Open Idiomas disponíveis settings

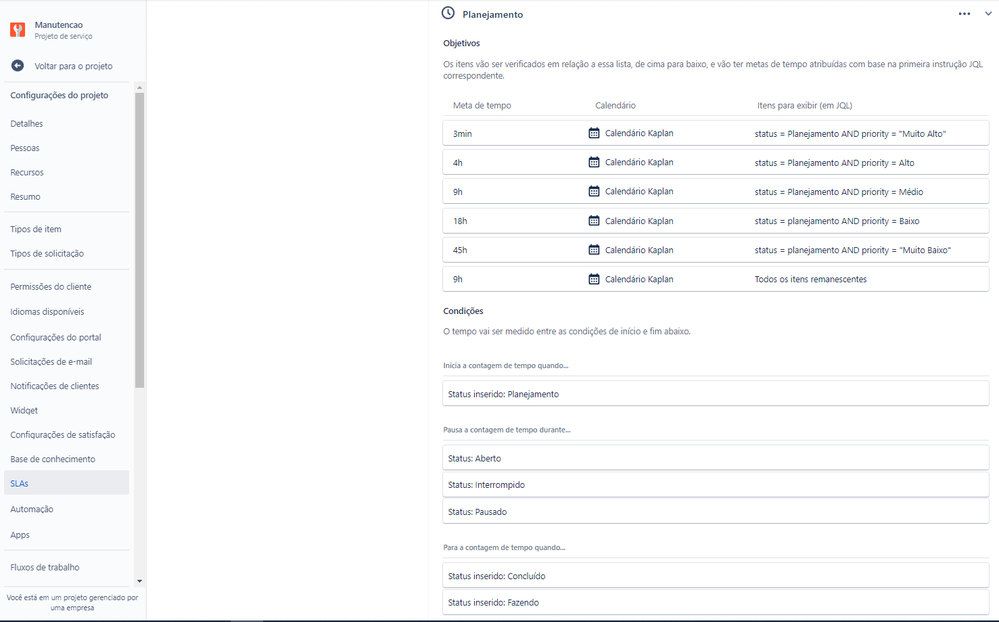[x=47, y=312]
